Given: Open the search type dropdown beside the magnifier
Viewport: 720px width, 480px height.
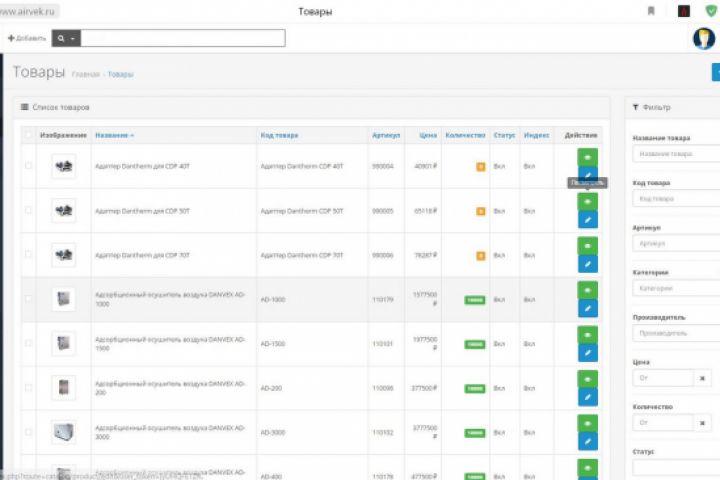Looking at the screenshot, I should pyautogui.click(x=66, y=38).
